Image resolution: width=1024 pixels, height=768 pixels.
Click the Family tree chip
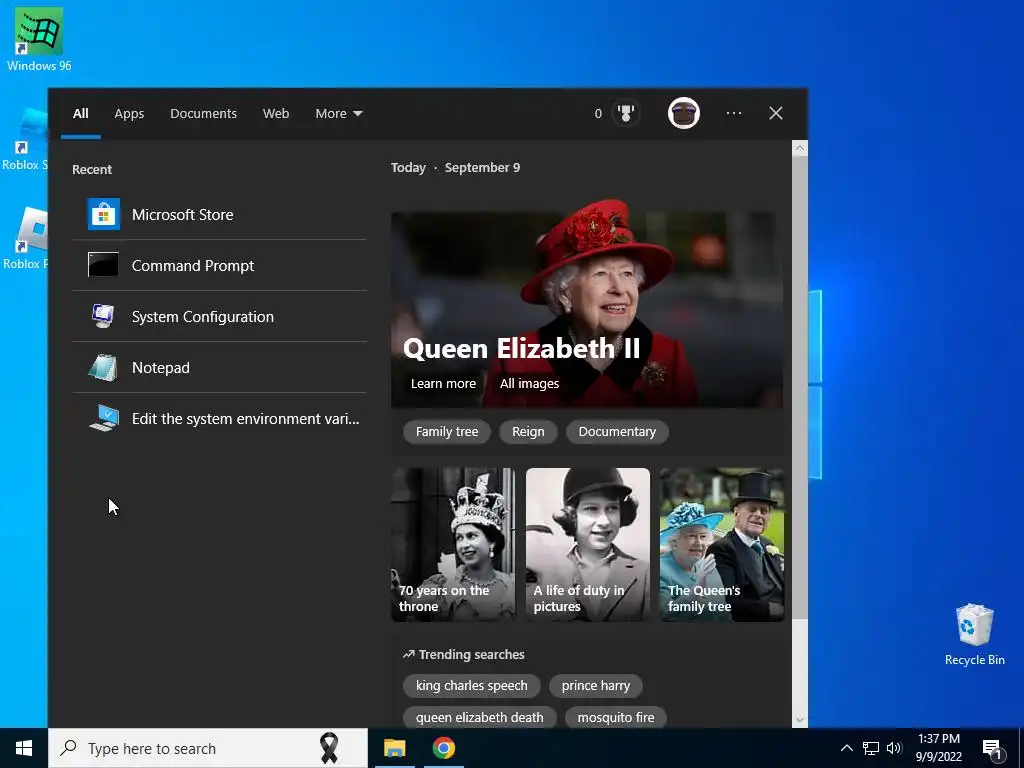click(x=447, y=432)
